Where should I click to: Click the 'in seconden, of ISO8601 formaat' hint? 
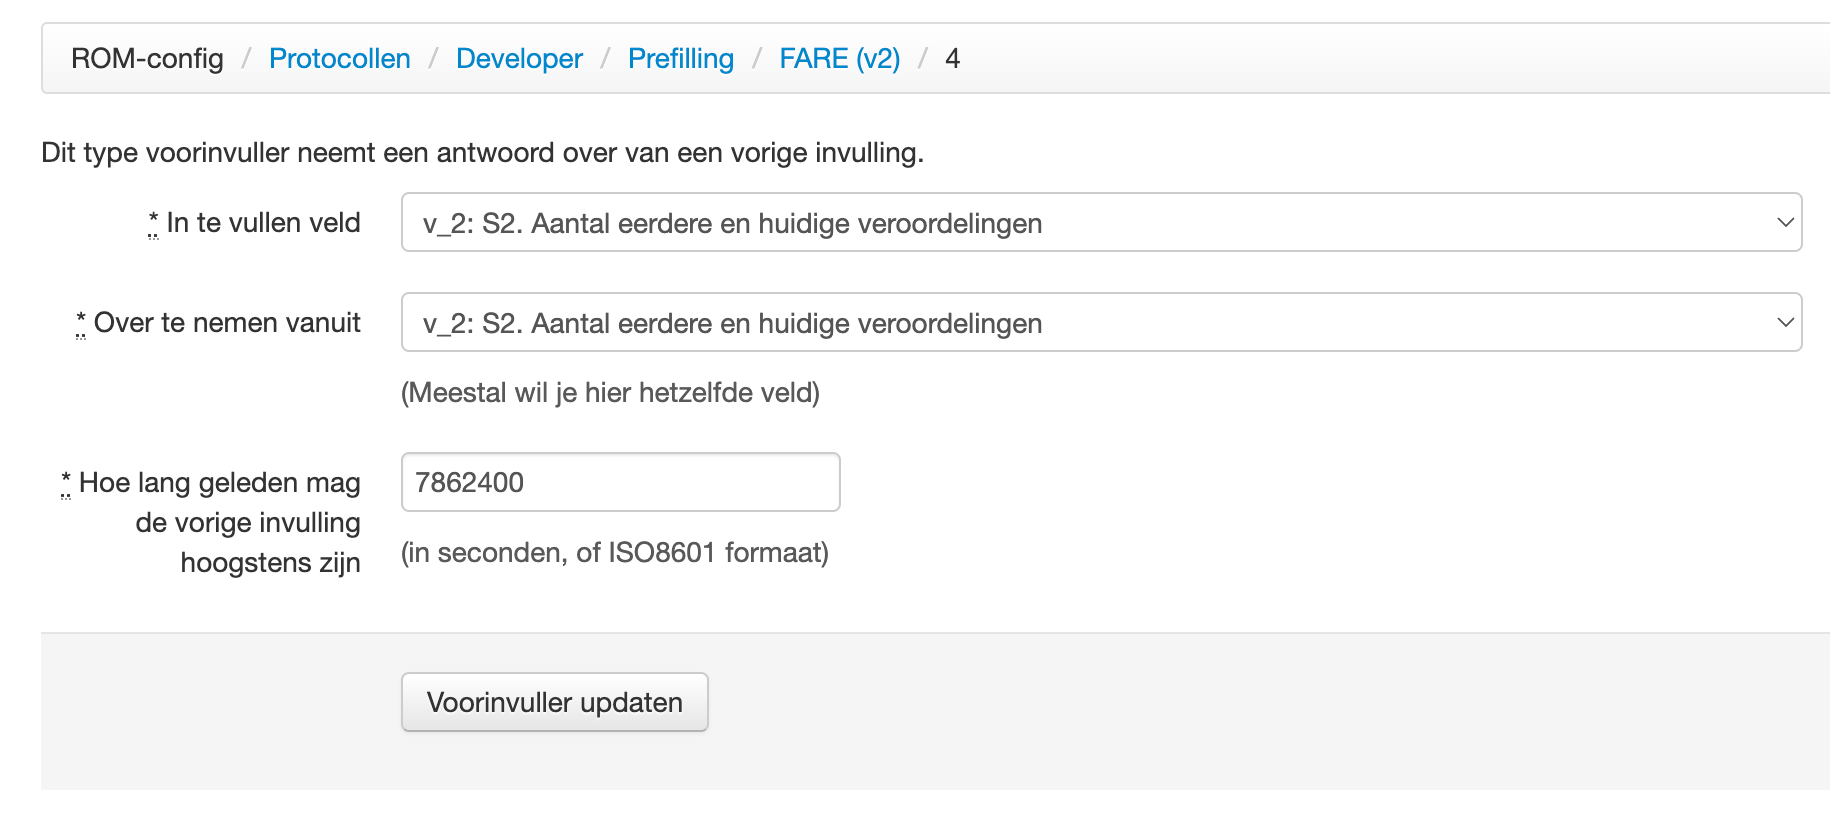[614, 553]
